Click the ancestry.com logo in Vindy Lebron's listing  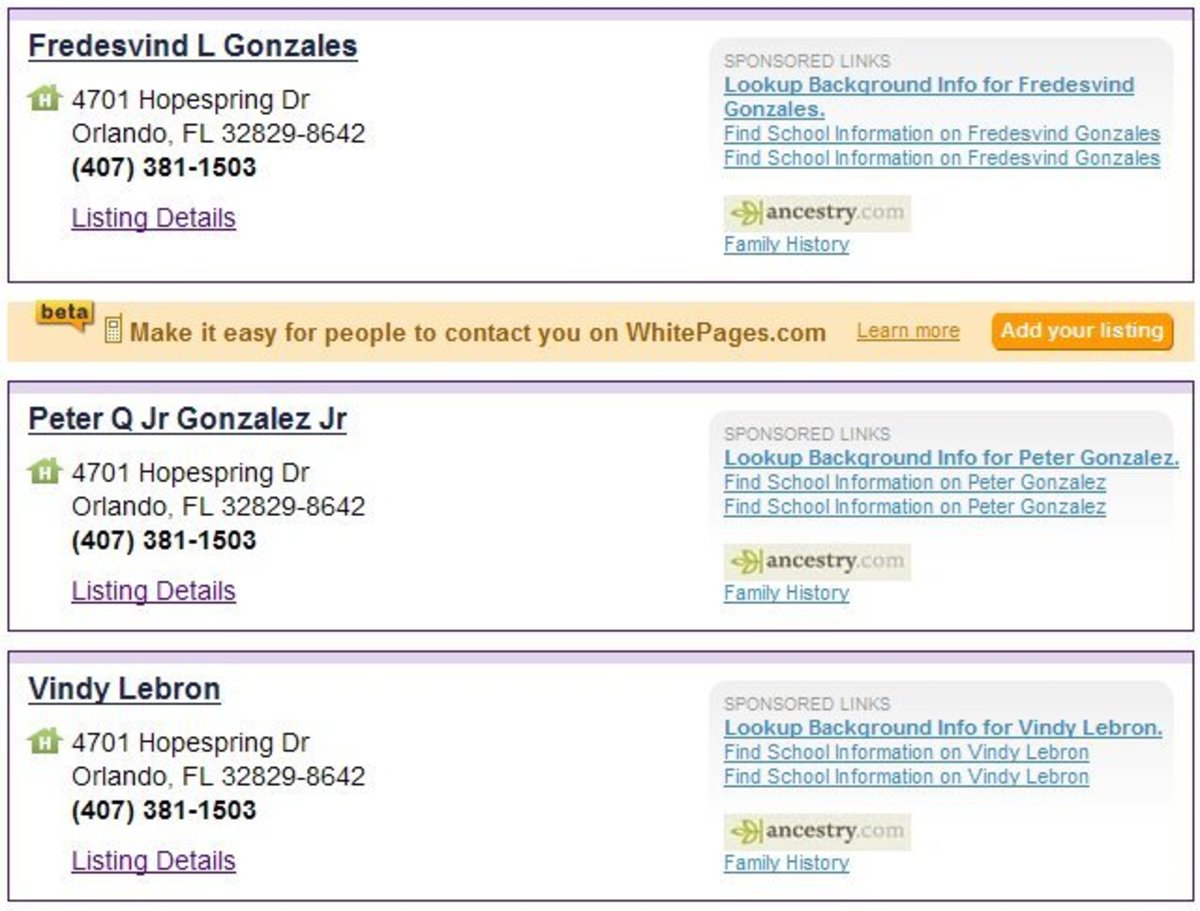tap(816, 831)
